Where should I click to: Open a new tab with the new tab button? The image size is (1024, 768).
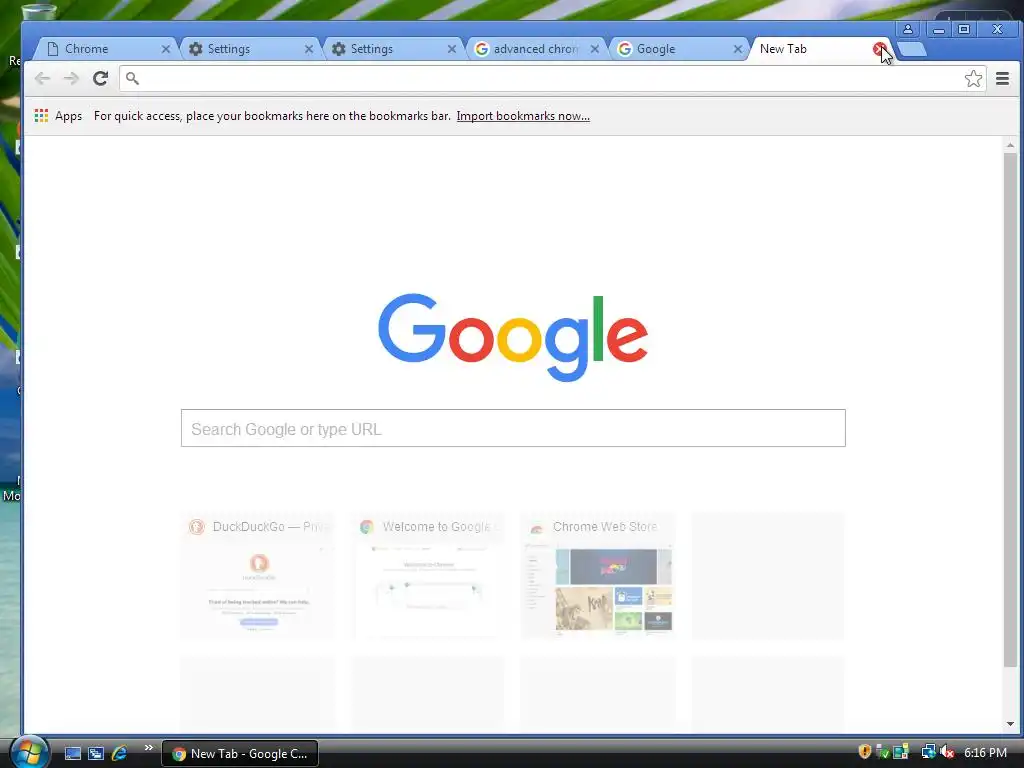tap(912, 50)
